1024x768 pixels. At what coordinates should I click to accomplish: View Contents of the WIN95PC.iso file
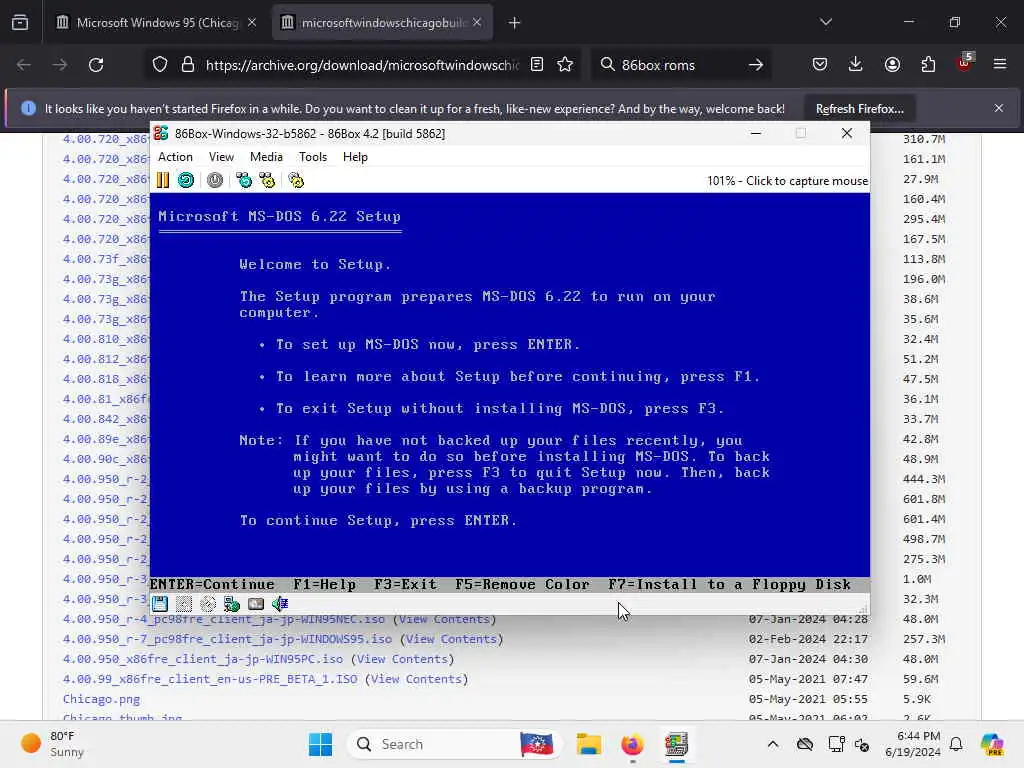[x=402, y=659]
